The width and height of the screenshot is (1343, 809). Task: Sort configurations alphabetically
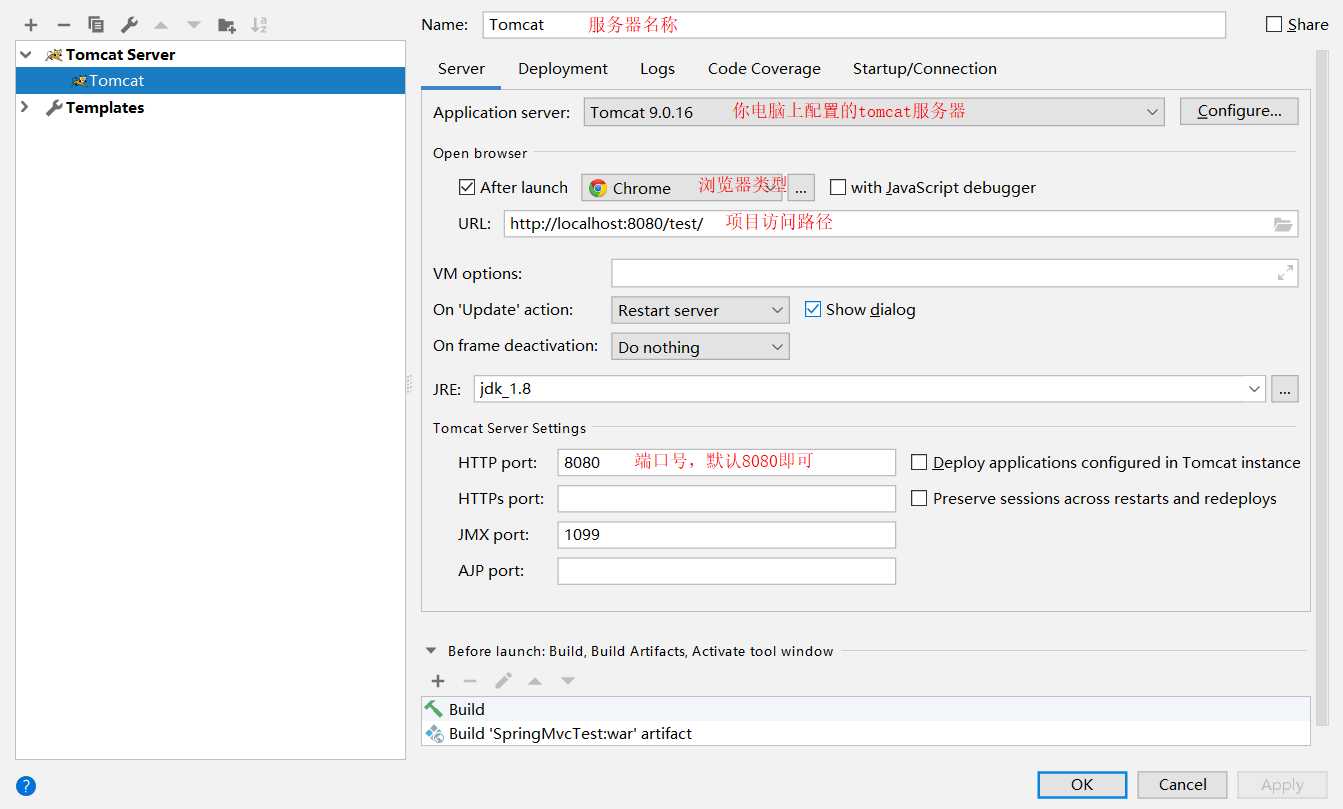point(259,25)
